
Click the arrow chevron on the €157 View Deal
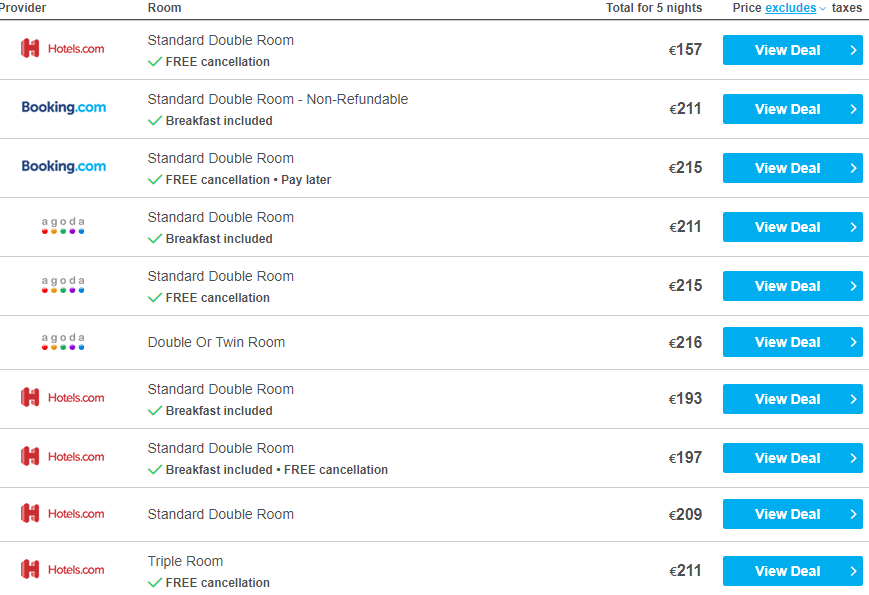click(853, 50)
